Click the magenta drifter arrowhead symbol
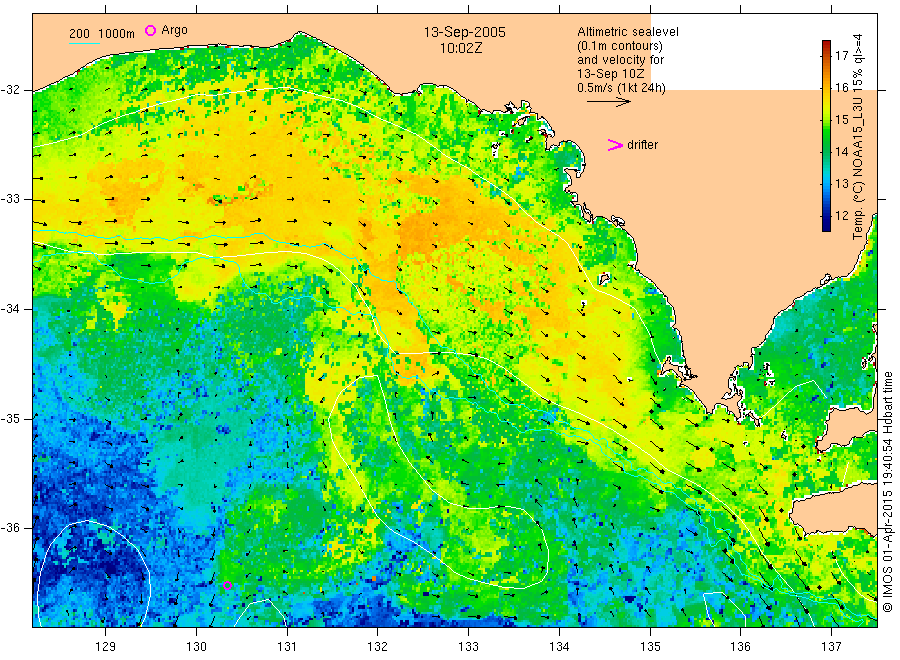 point(615,145)
